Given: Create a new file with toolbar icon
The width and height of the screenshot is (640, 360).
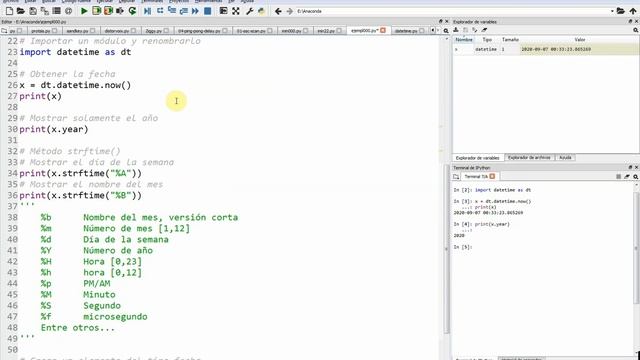Looking at the screenshot, I should click(9, 11).
